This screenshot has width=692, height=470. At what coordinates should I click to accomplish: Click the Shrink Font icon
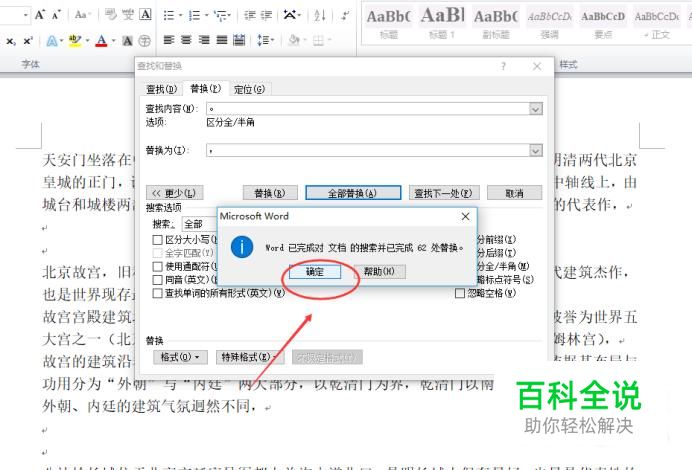(56, 15)
